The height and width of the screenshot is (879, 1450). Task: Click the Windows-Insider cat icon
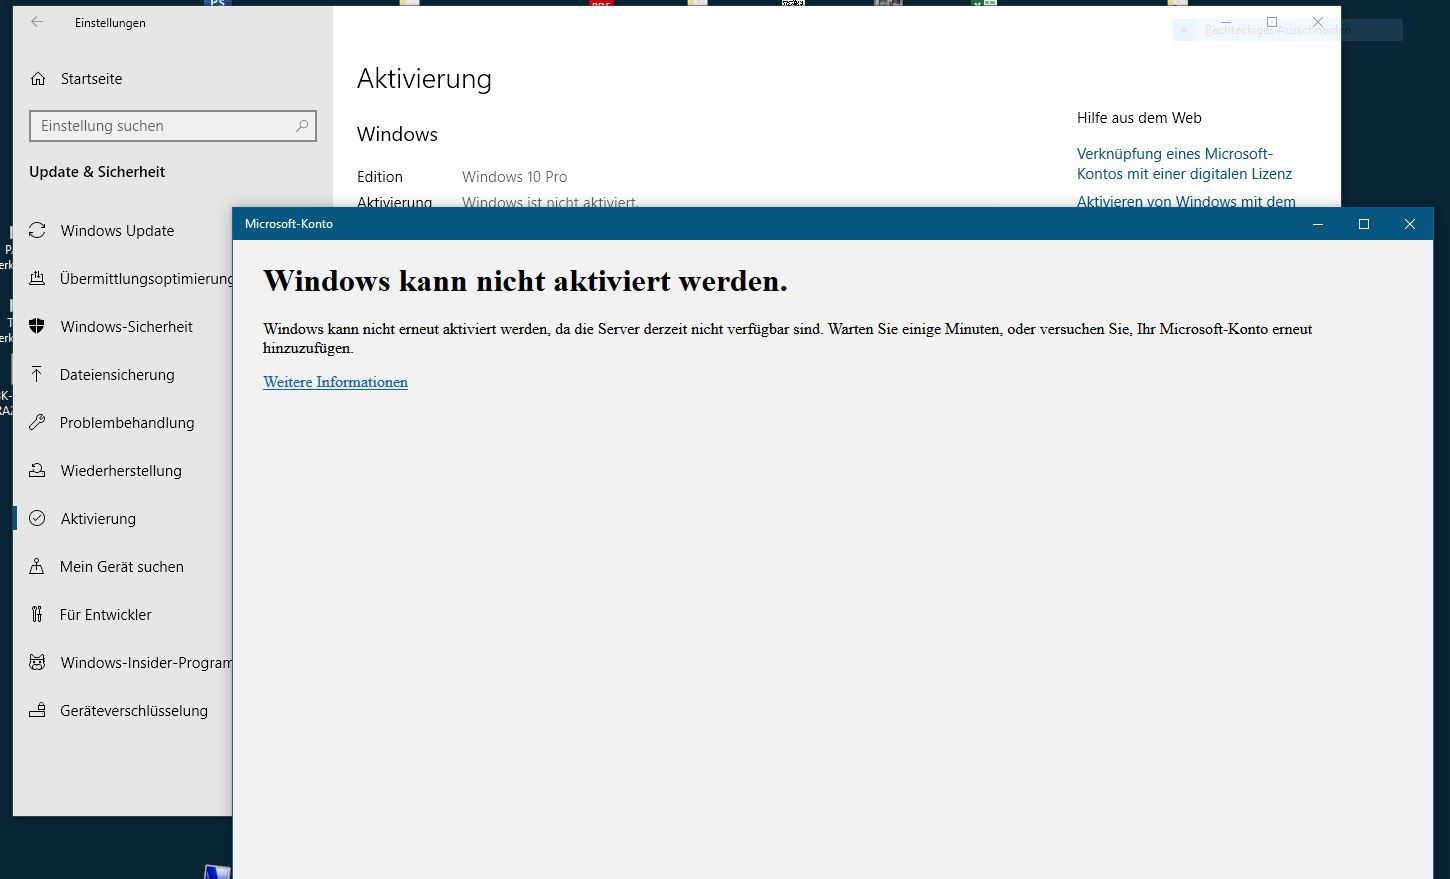(x=37, y=663)
